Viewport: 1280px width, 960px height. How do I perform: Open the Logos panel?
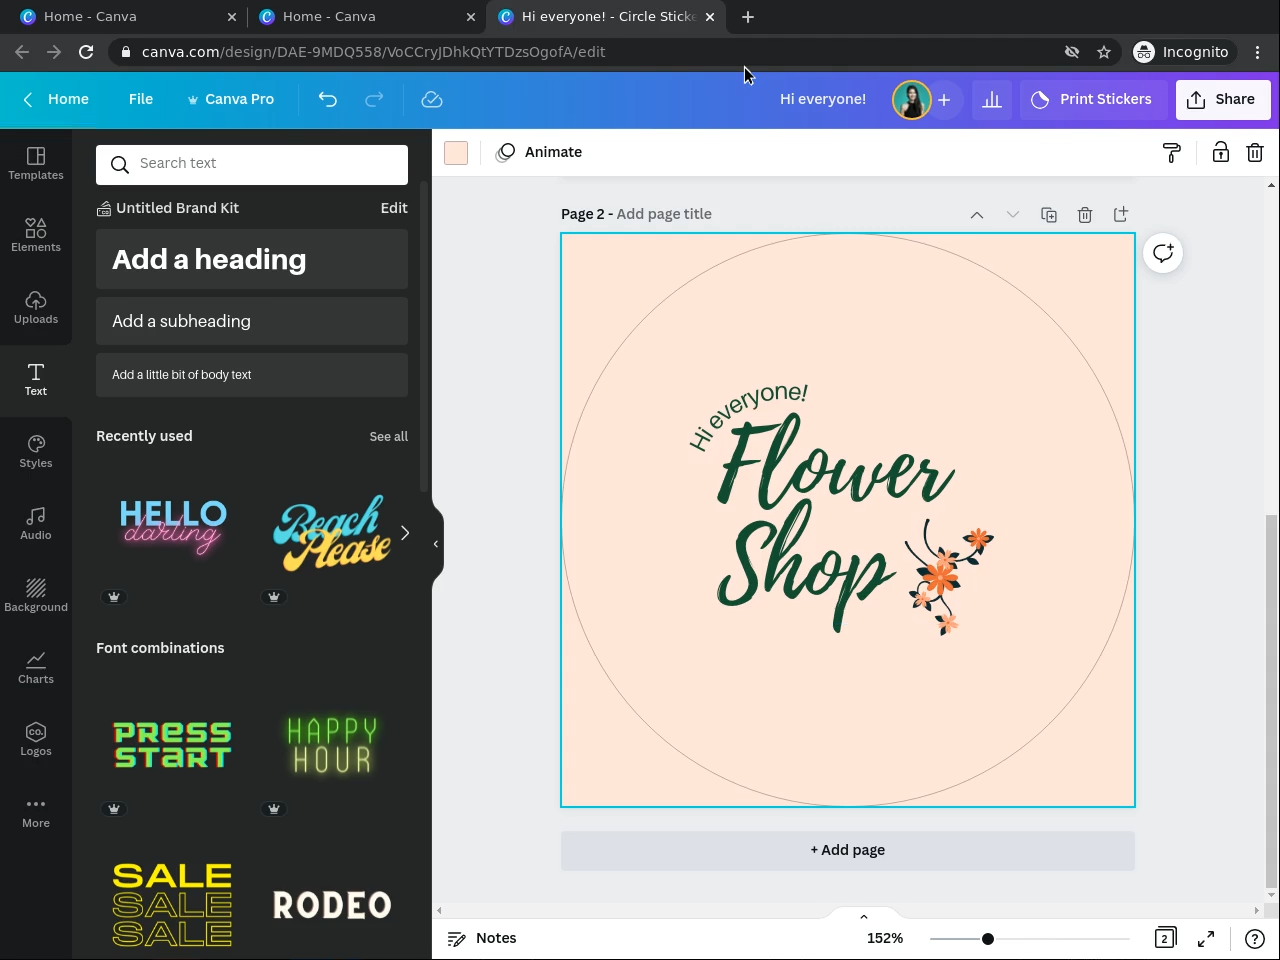click(x=36, y=739)
